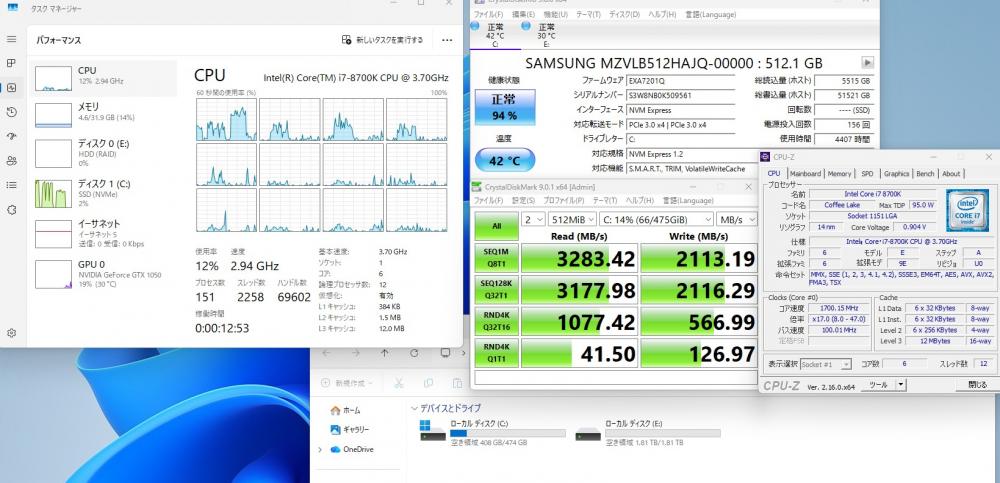Click the 閉じる button in CPU-Z
Screen dimensions: 1000x483
pyautogui.click(x=976, y=385)
